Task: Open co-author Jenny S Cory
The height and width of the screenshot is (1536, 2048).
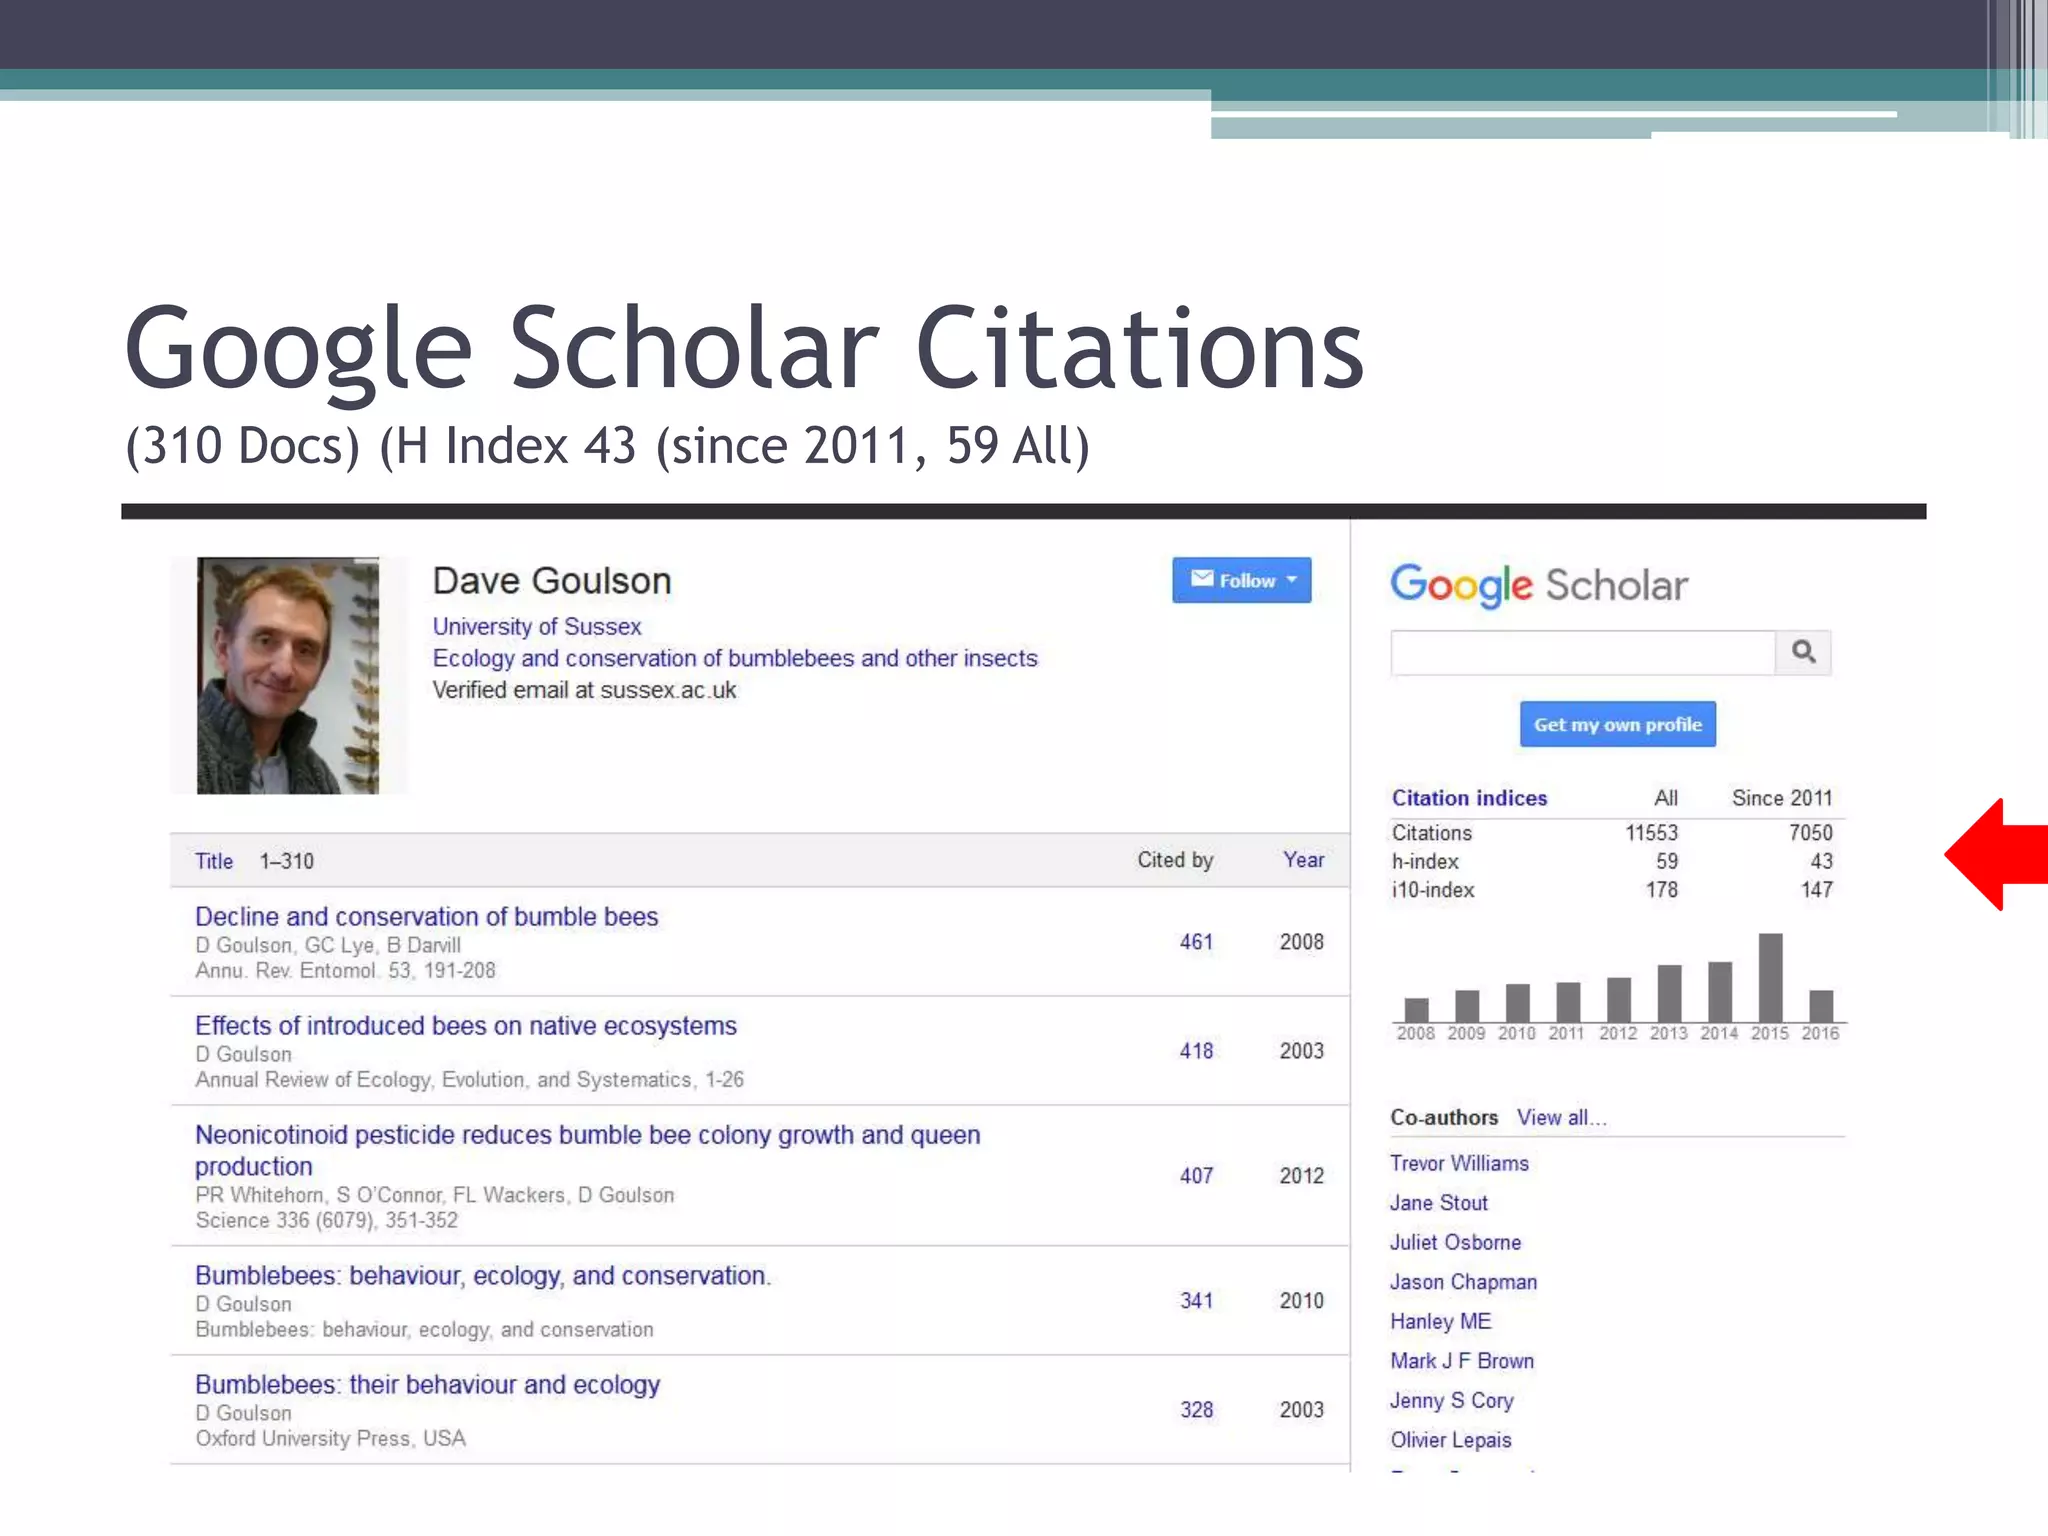Action: point(1452,1401)
